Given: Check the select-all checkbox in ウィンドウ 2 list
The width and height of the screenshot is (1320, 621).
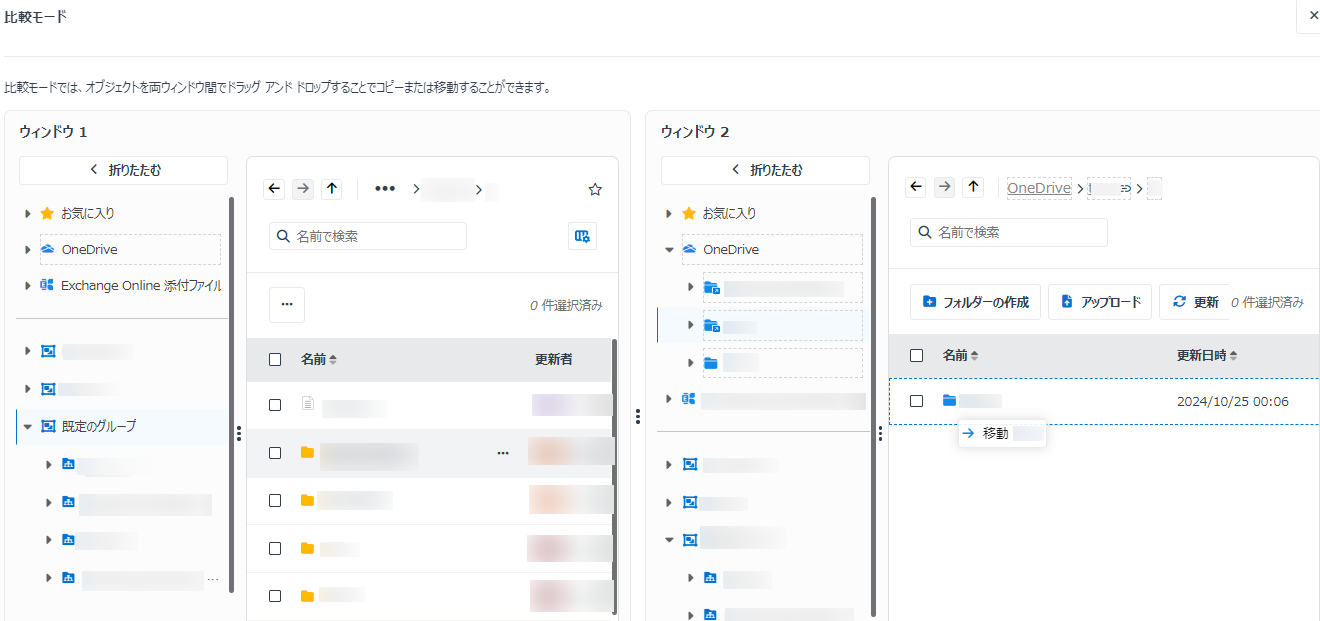Looking at the screenshot, I should pos(917,355).
